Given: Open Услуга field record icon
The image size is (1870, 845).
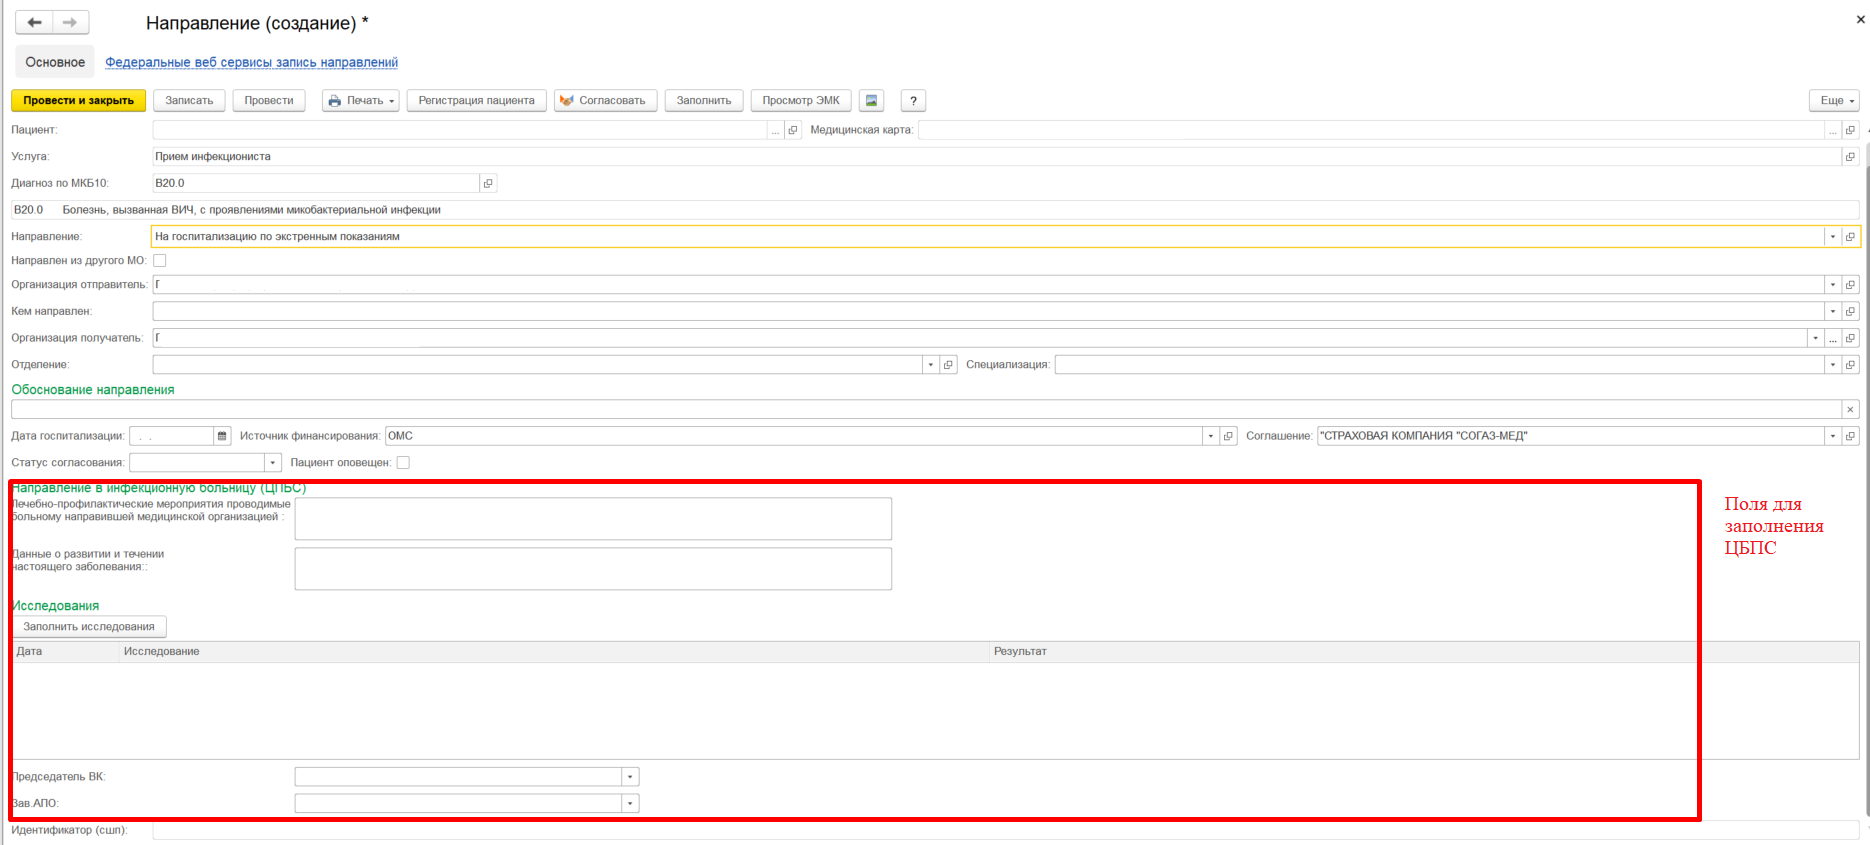Looking at the screenshot, I should tap(1850, 157).
